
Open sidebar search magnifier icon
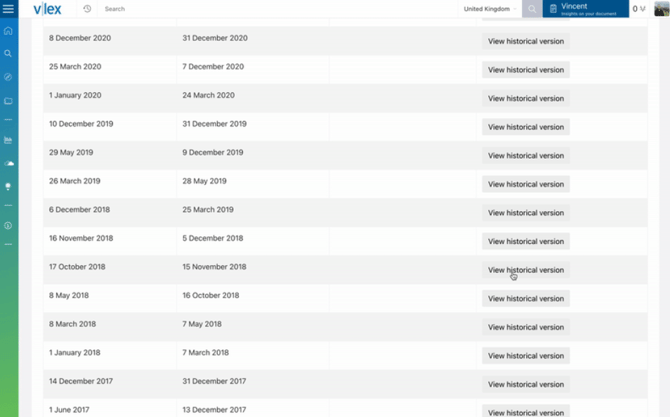coord(8,53)
